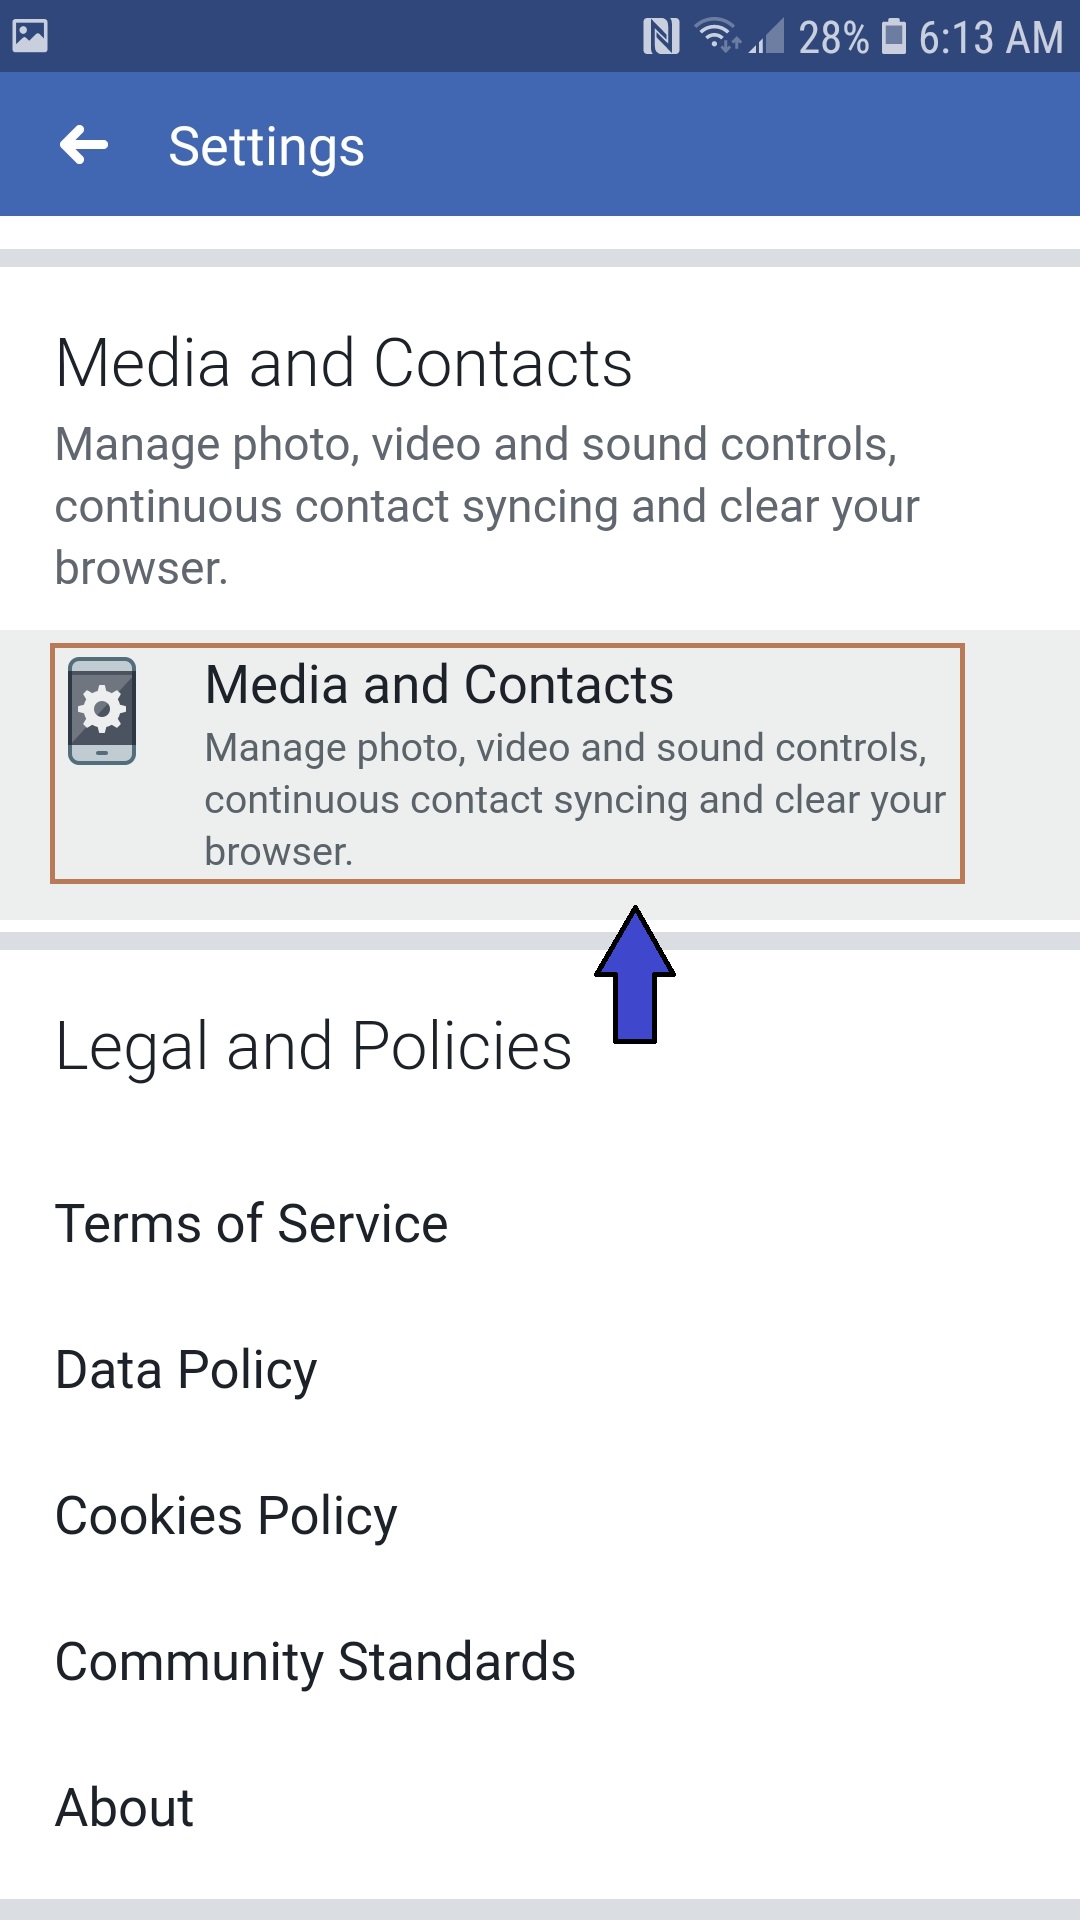Open Terms of Service
The image size is (1080, 1920).
click(x=251, y=1222)
